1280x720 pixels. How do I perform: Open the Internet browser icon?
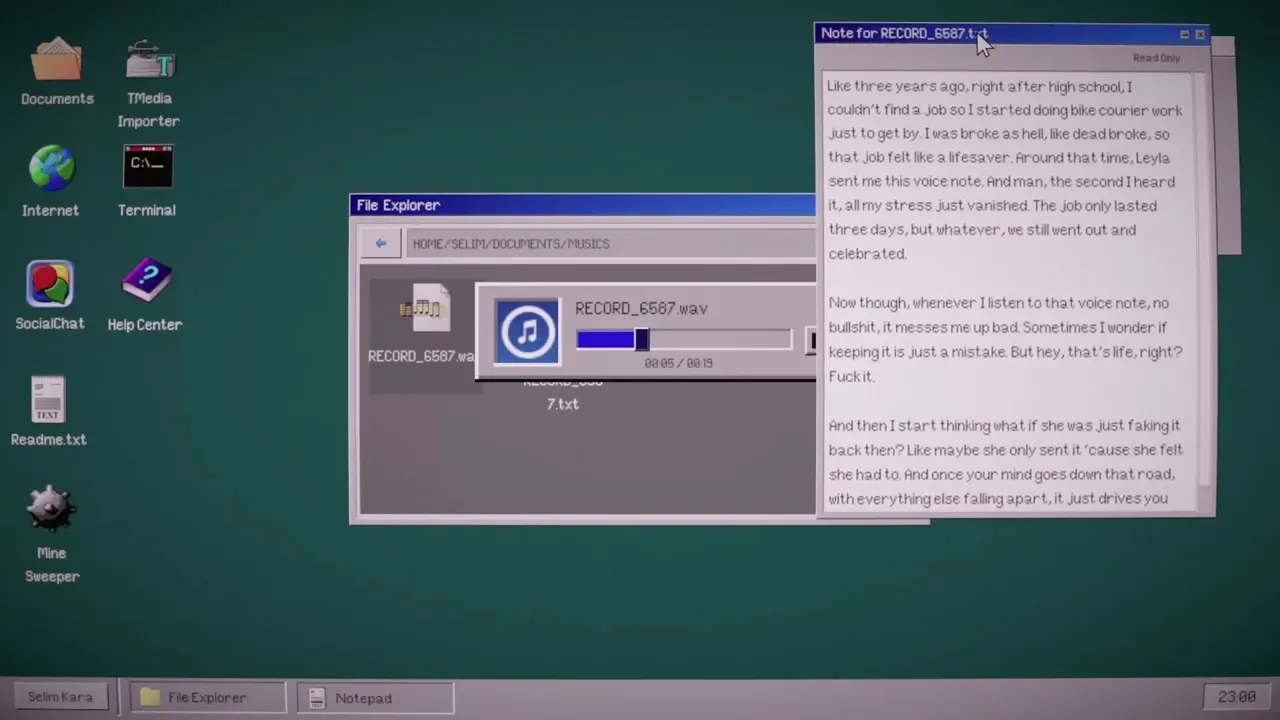[x=51, y=181]
